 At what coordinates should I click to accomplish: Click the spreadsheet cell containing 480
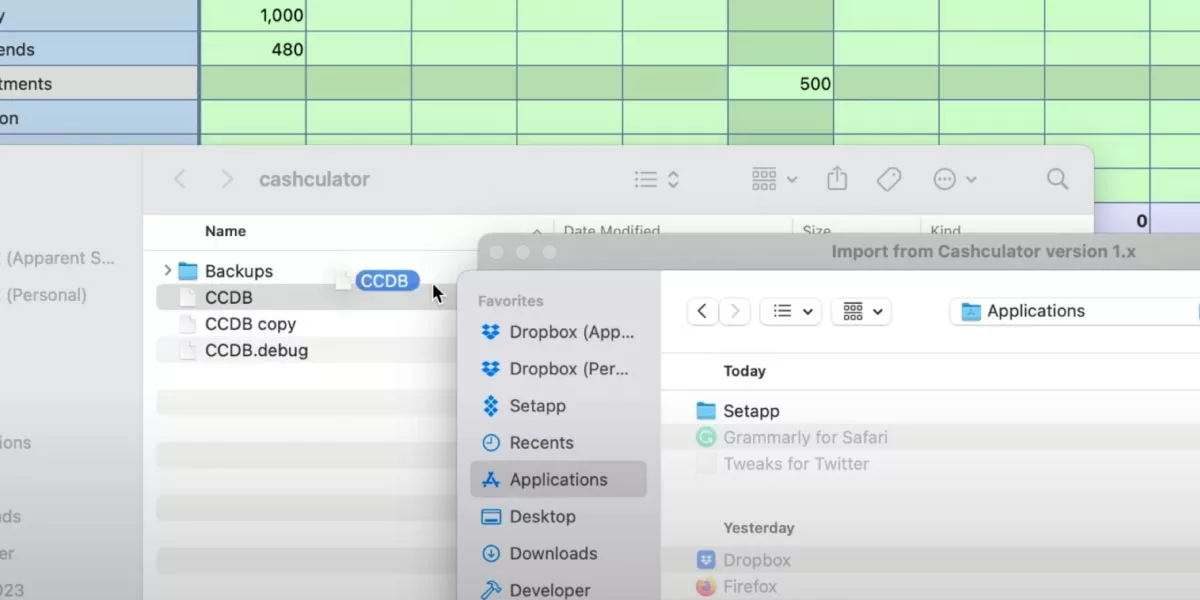click(x=253, y=49)
